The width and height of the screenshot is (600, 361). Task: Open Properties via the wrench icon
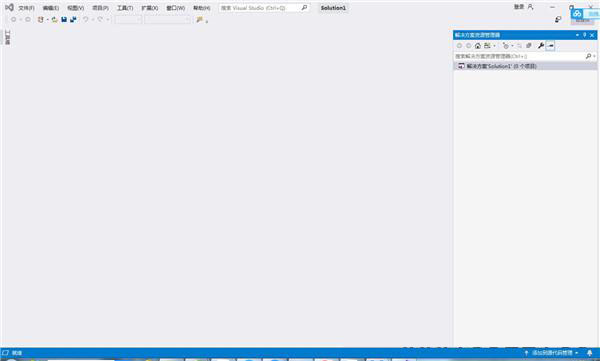541,46
